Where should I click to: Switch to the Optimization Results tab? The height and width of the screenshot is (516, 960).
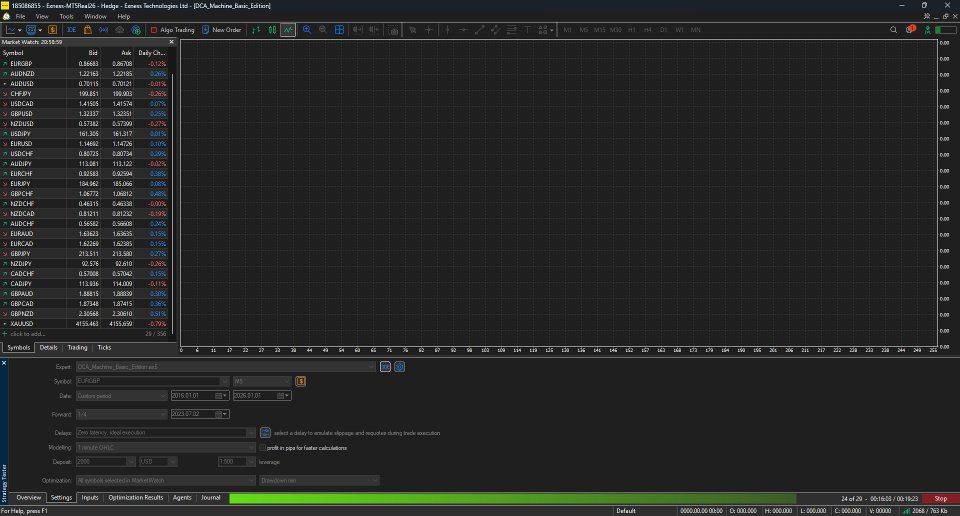136,498
